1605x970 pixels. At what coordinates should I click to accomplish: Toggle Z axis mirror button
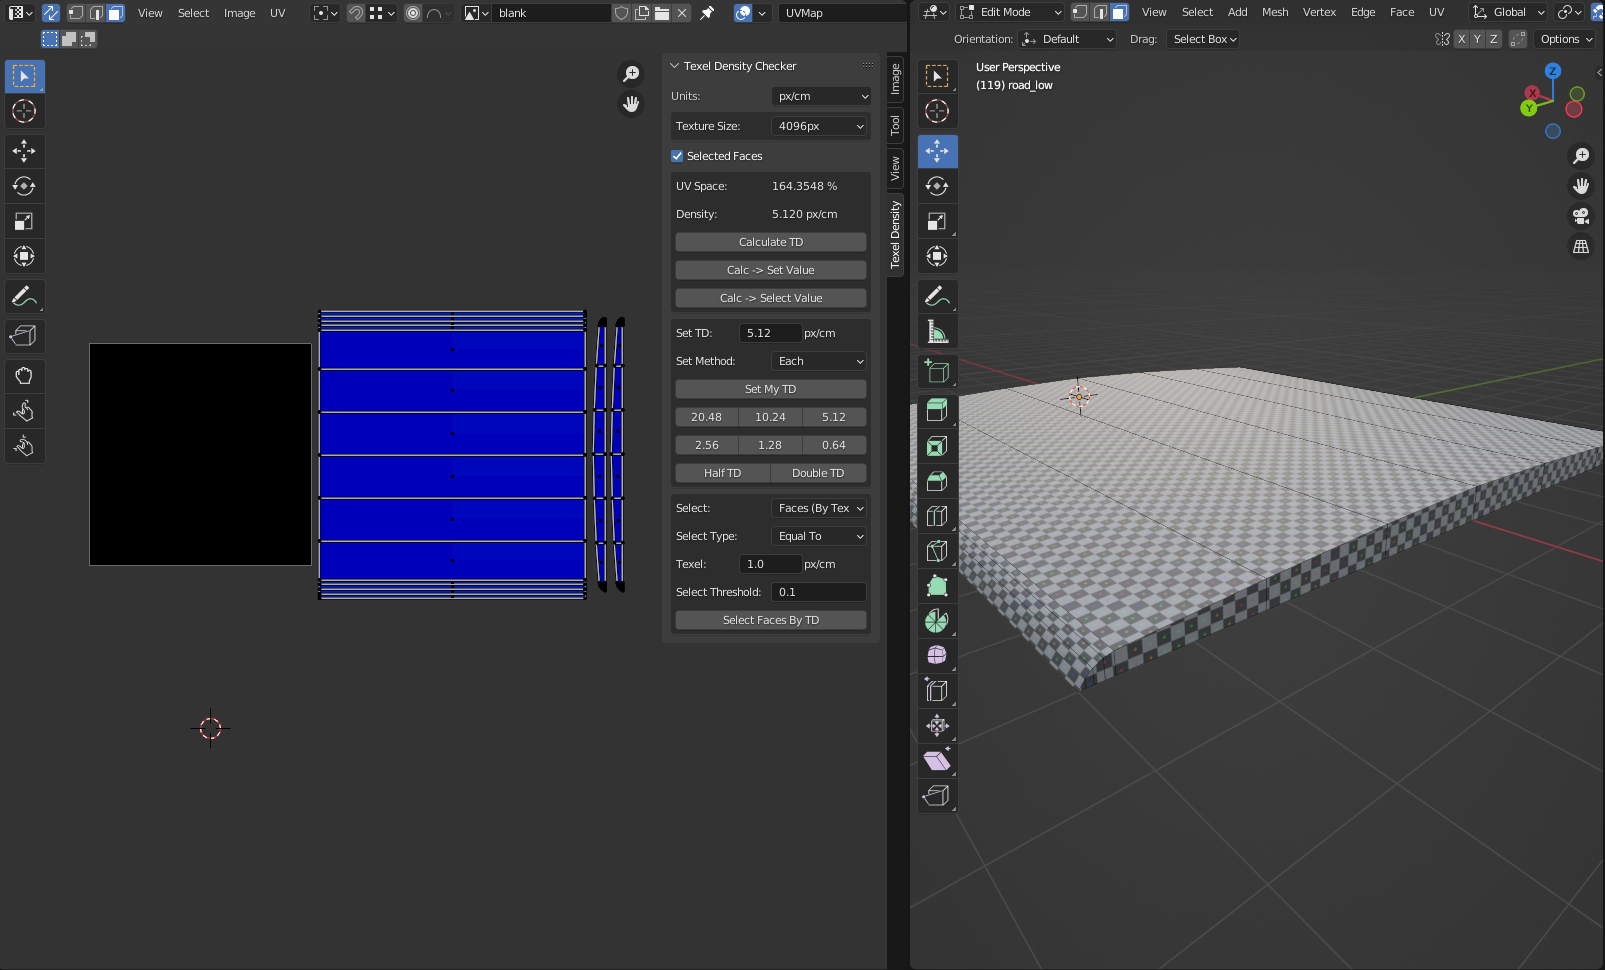pos(1493,39)
